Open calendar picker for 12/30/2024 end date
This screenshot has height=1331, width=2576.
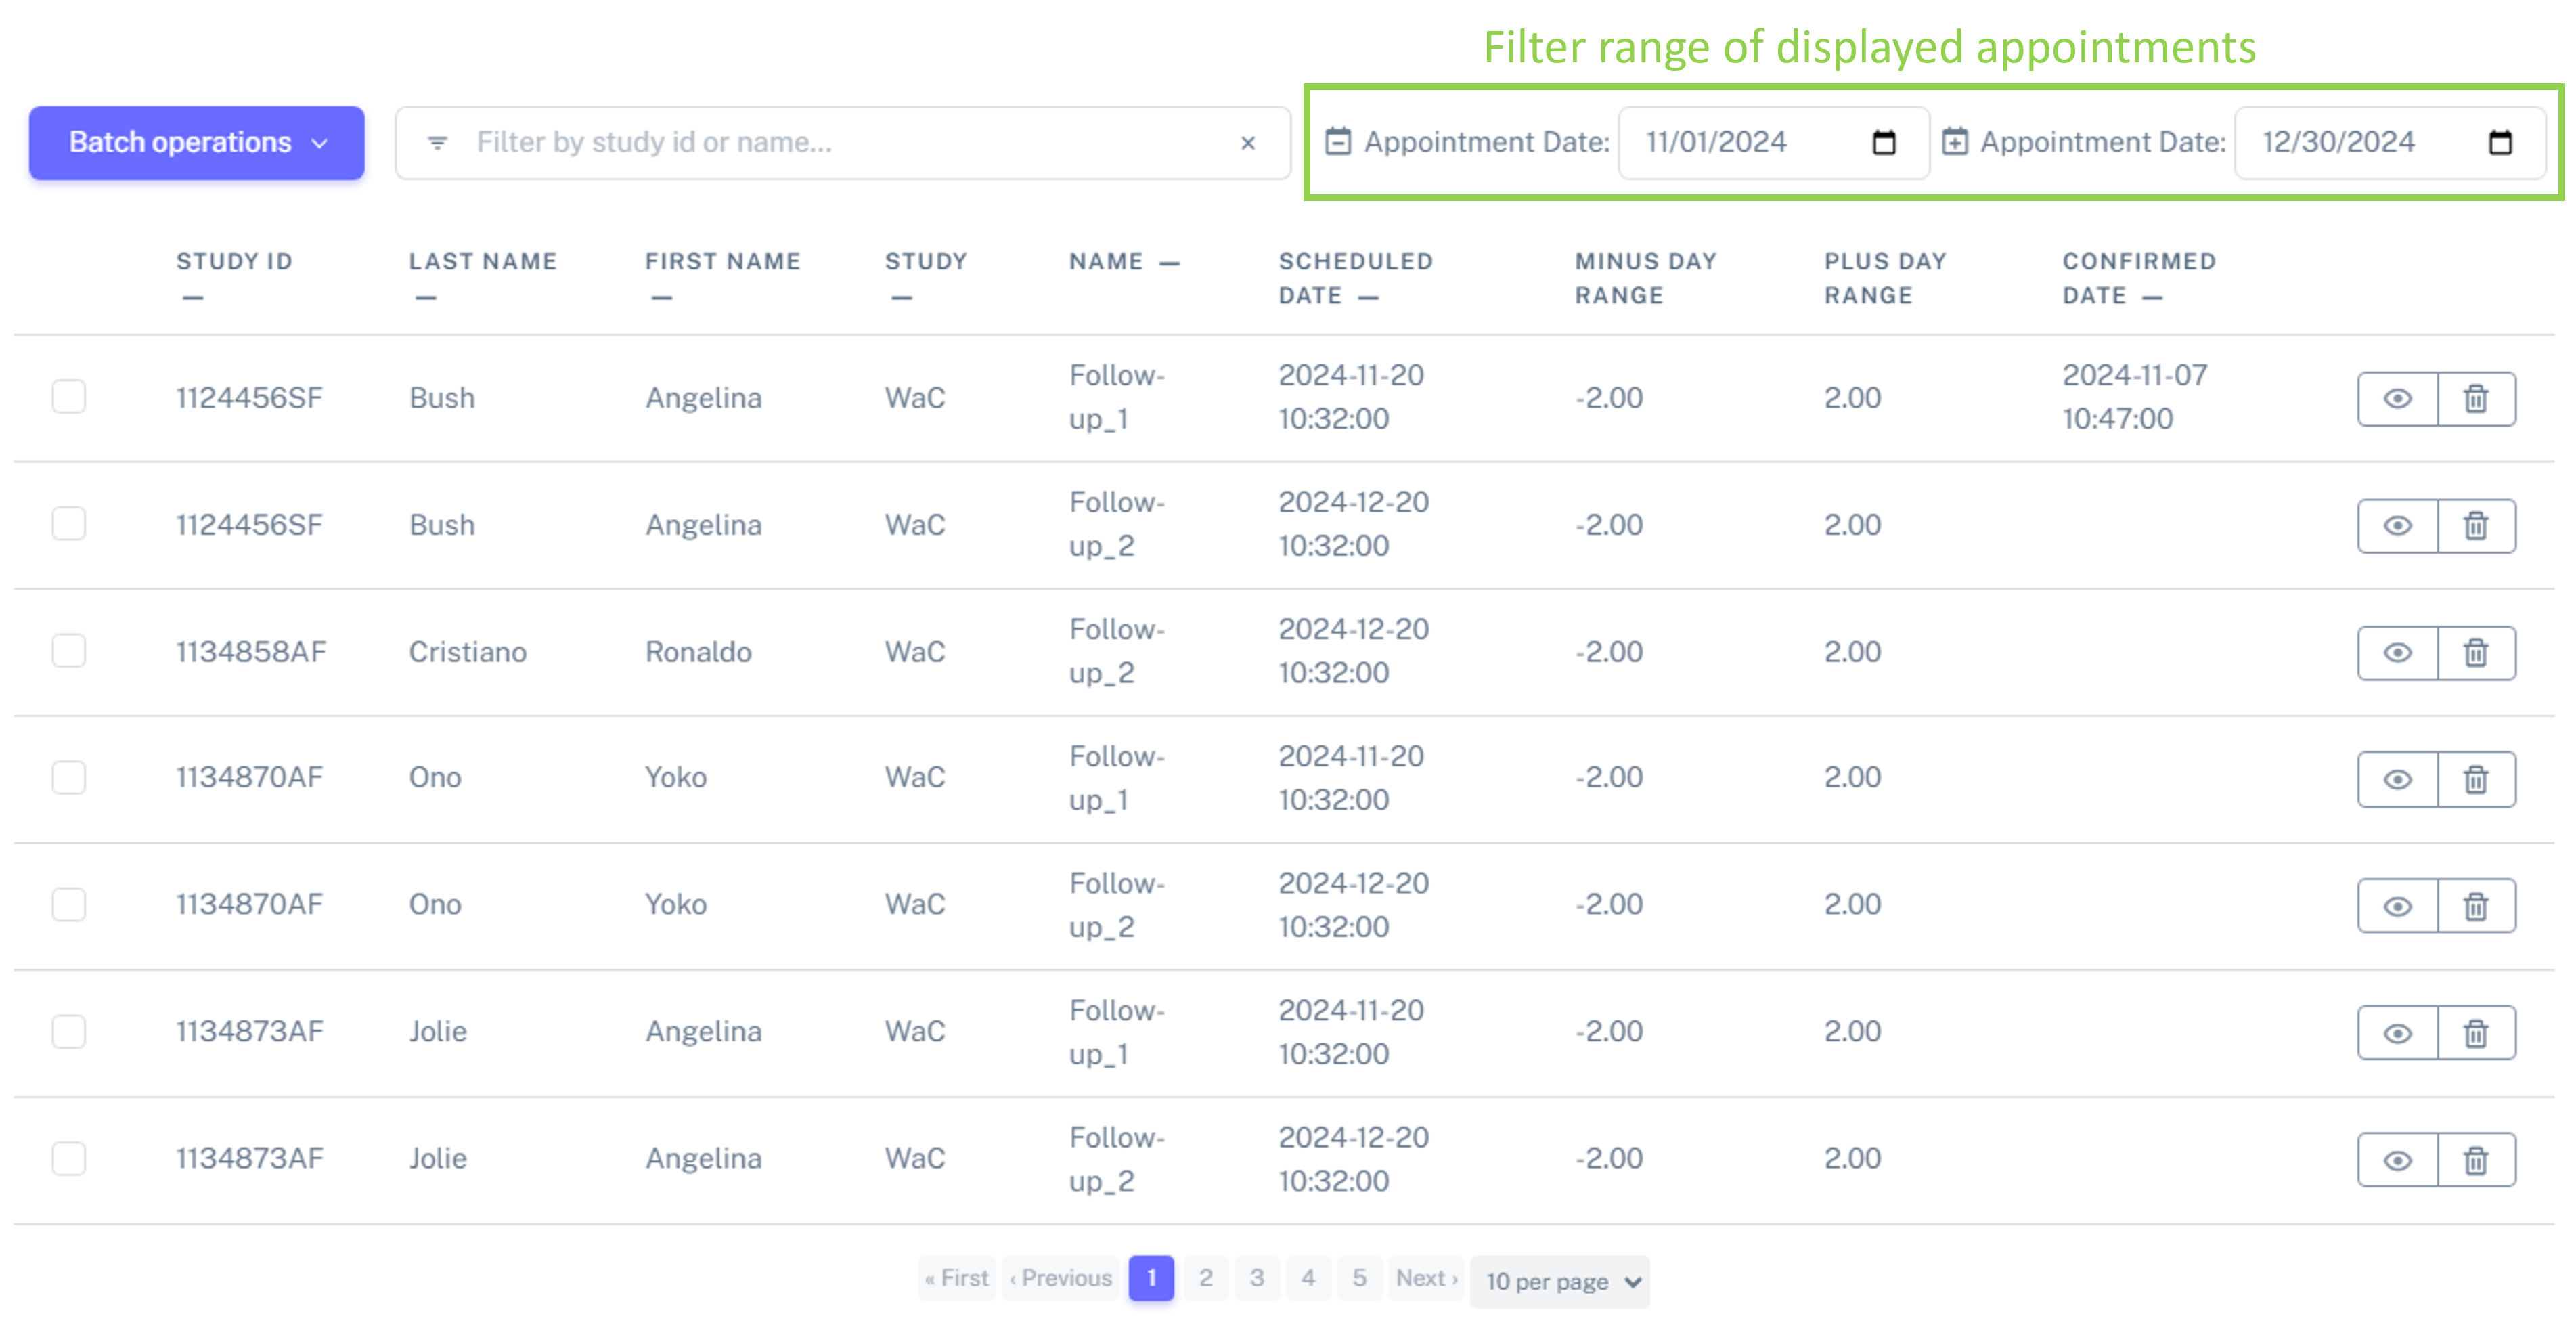tap(2500, 143)
